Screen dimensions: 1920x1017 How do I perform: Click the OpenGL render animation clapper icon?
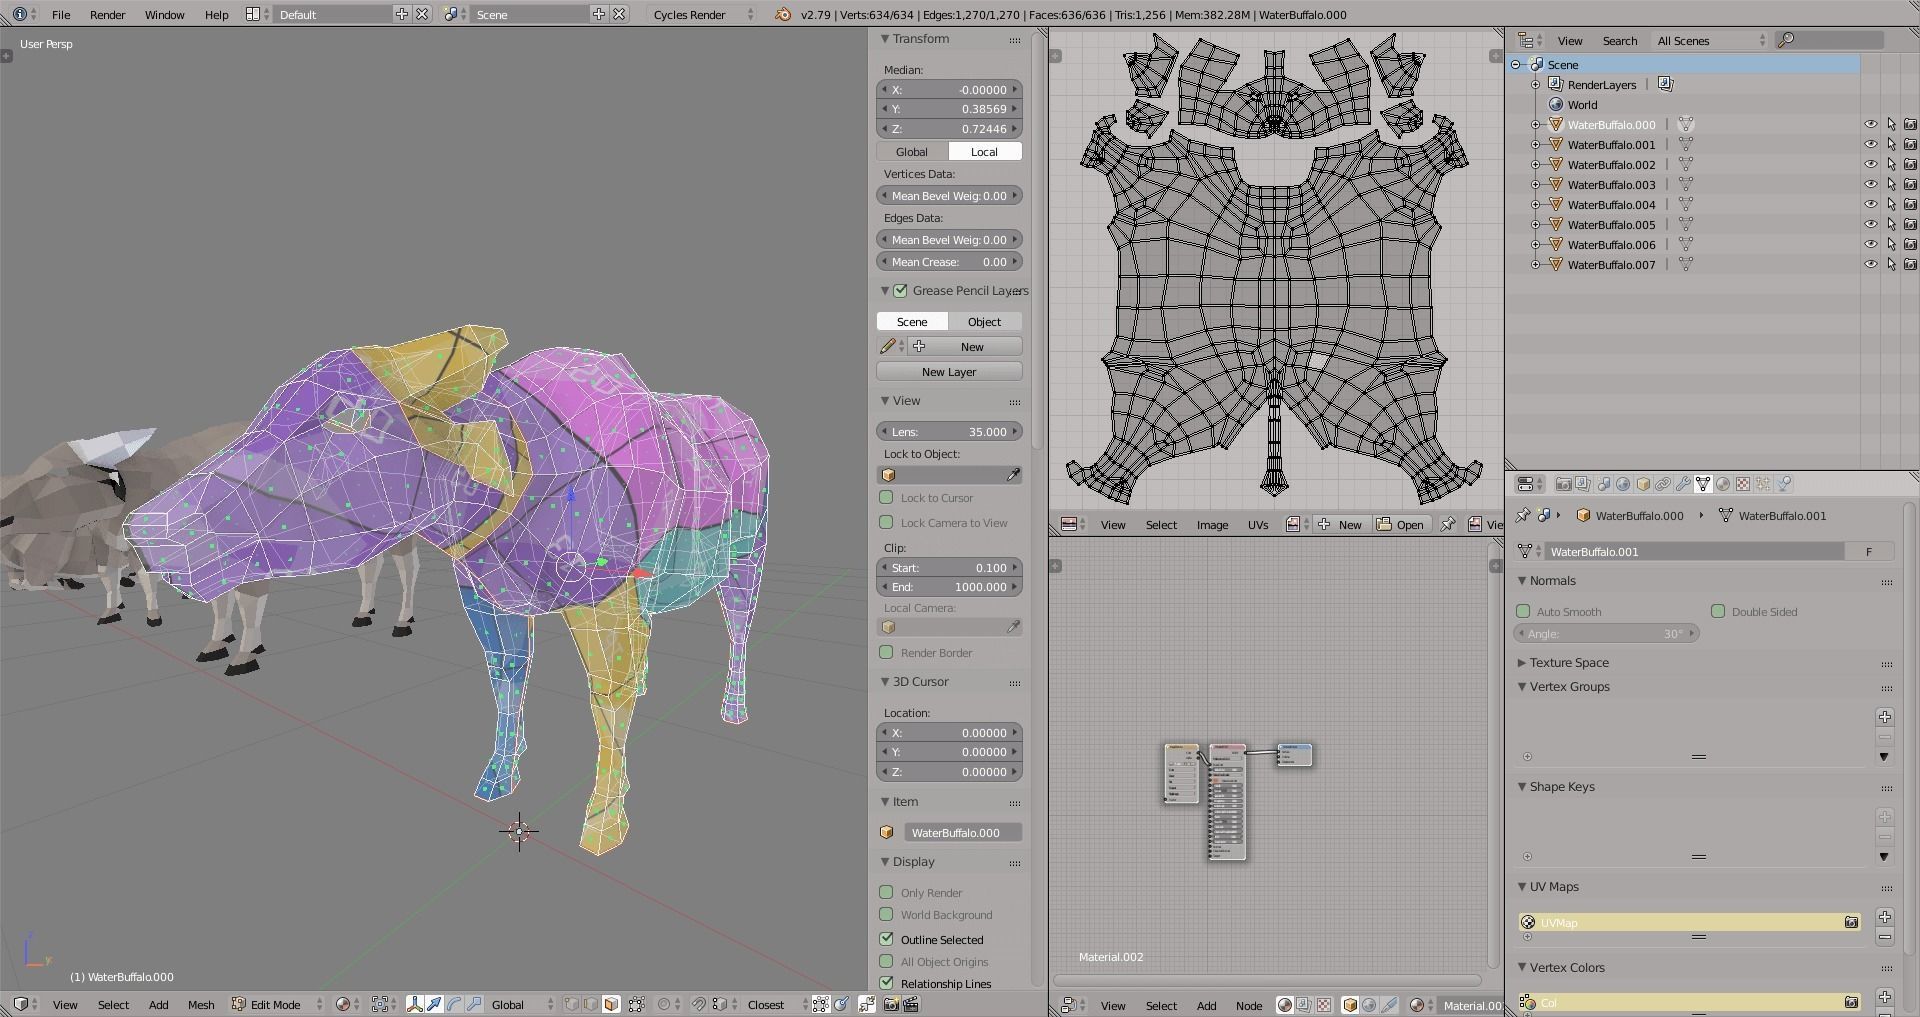[911, 1004]
